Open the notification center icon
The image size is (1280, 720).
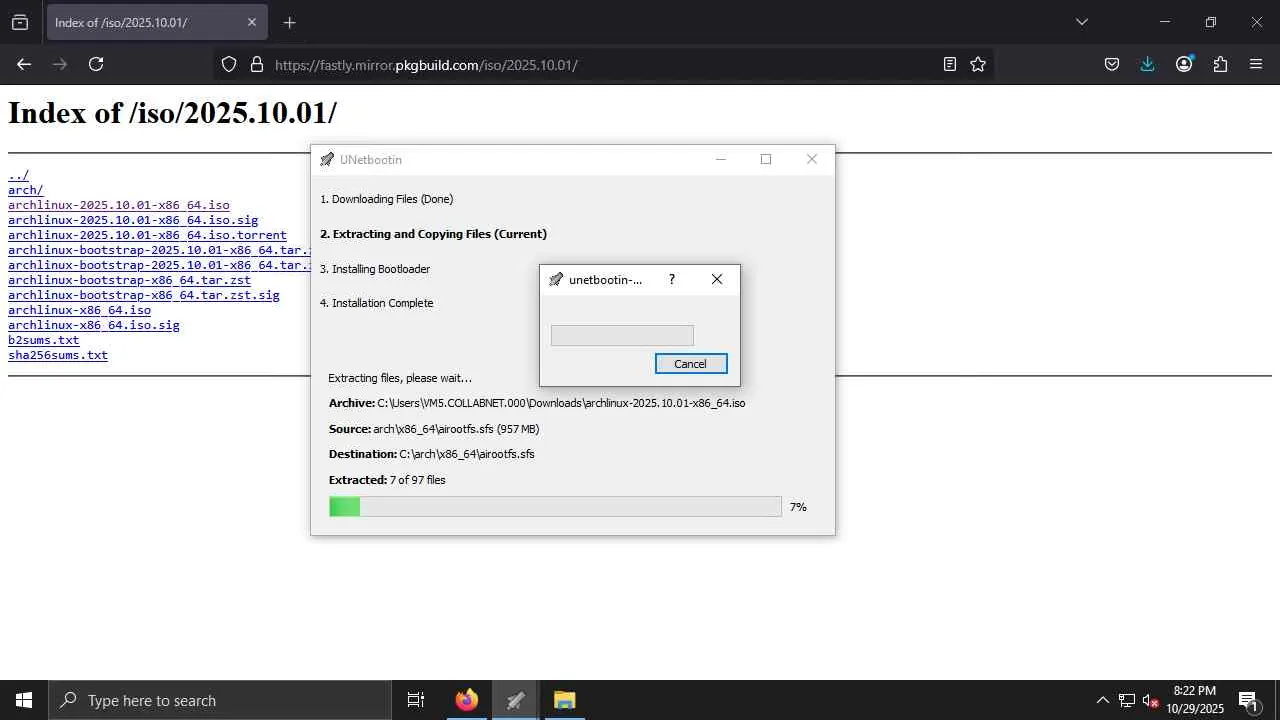pyautogui.click(x=1248, y=700)
